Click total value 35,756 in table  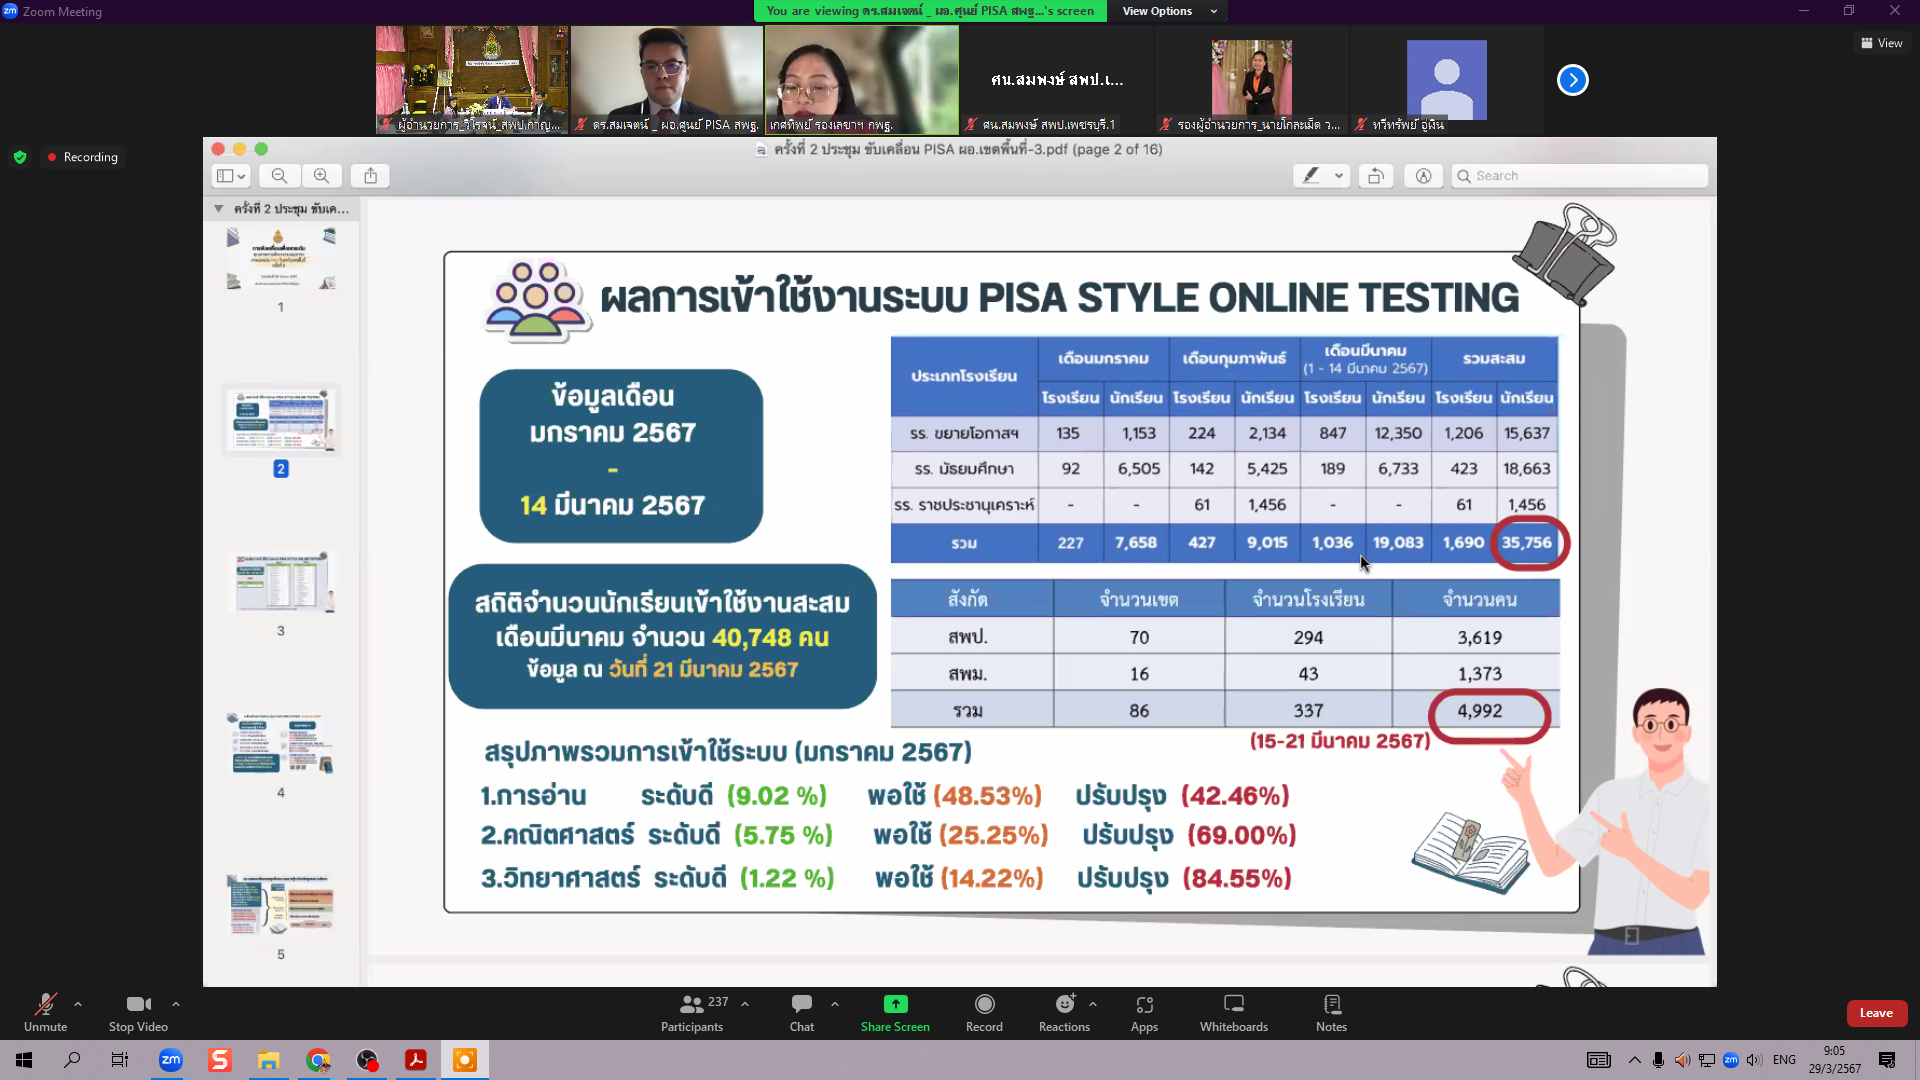[x=1527, y=543]
